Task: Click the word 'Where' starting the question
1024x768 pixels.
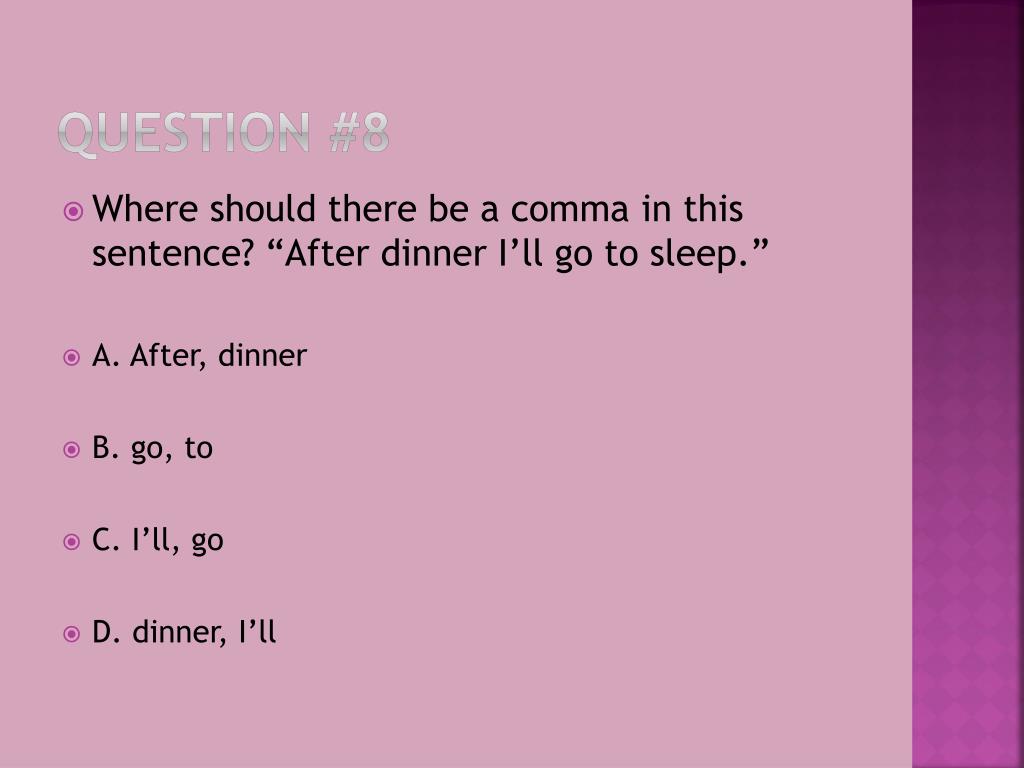Action: pos(145,209)
